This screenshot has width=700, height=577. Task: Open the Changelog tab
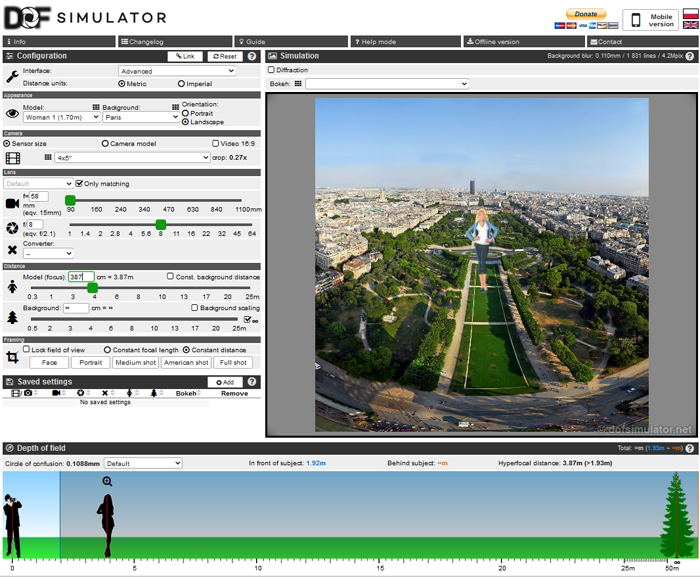coord(175,42)
